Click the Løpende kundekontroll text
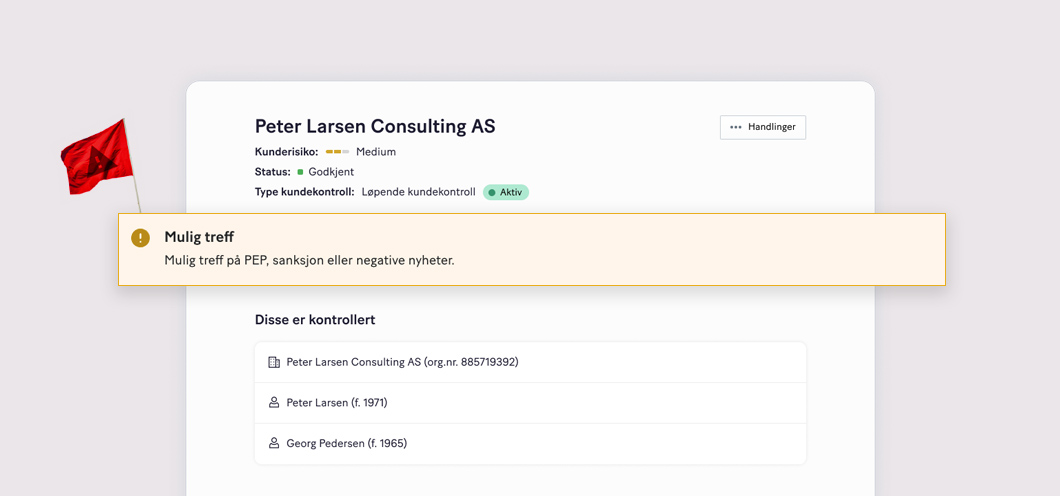This screenshot has height=496, width=1060. tap(418, 193)
